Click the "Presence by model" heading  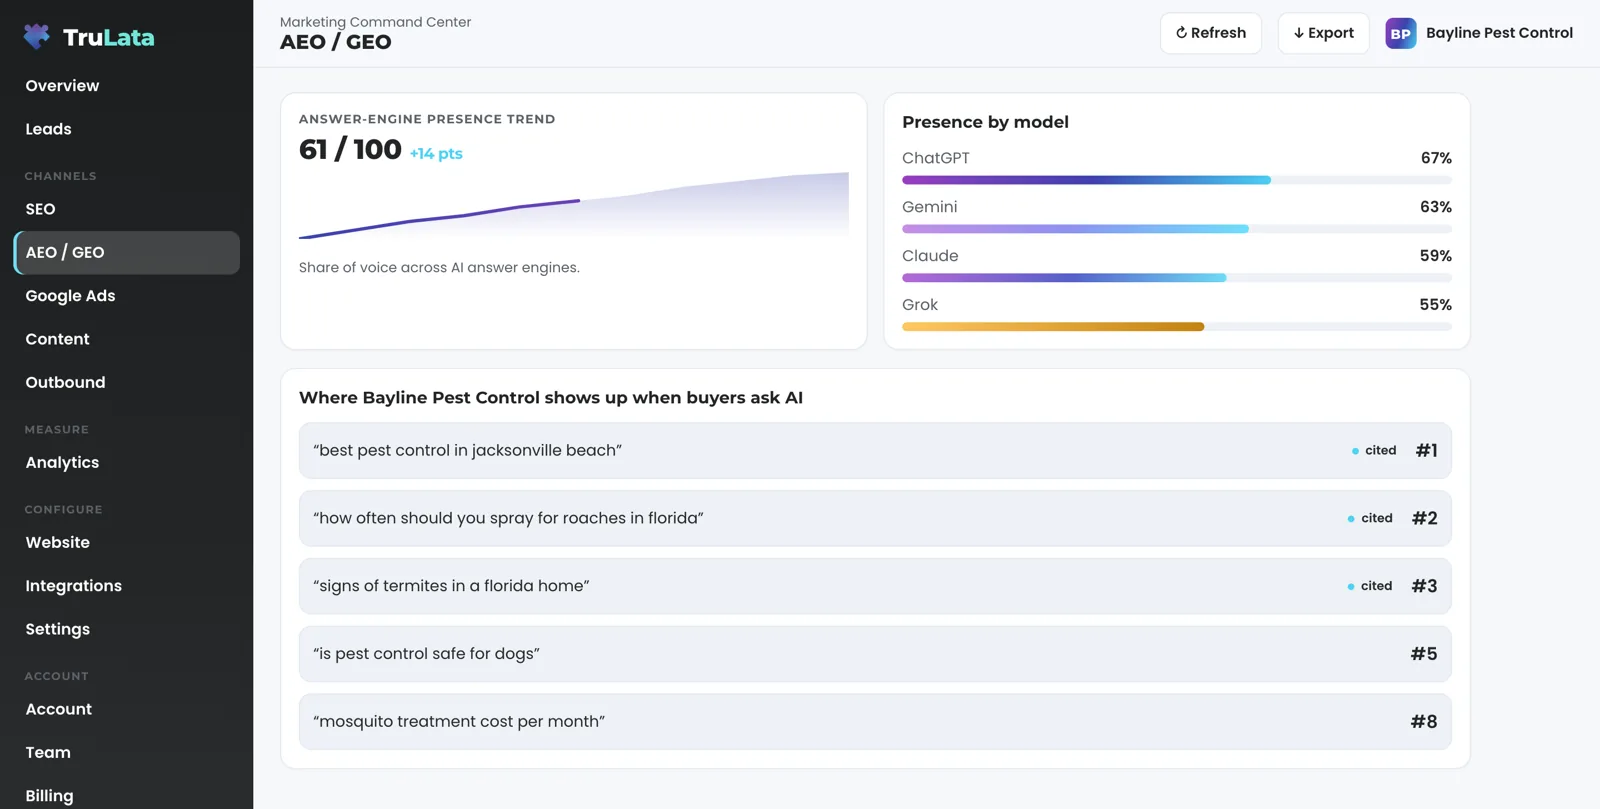coord(985,122)
